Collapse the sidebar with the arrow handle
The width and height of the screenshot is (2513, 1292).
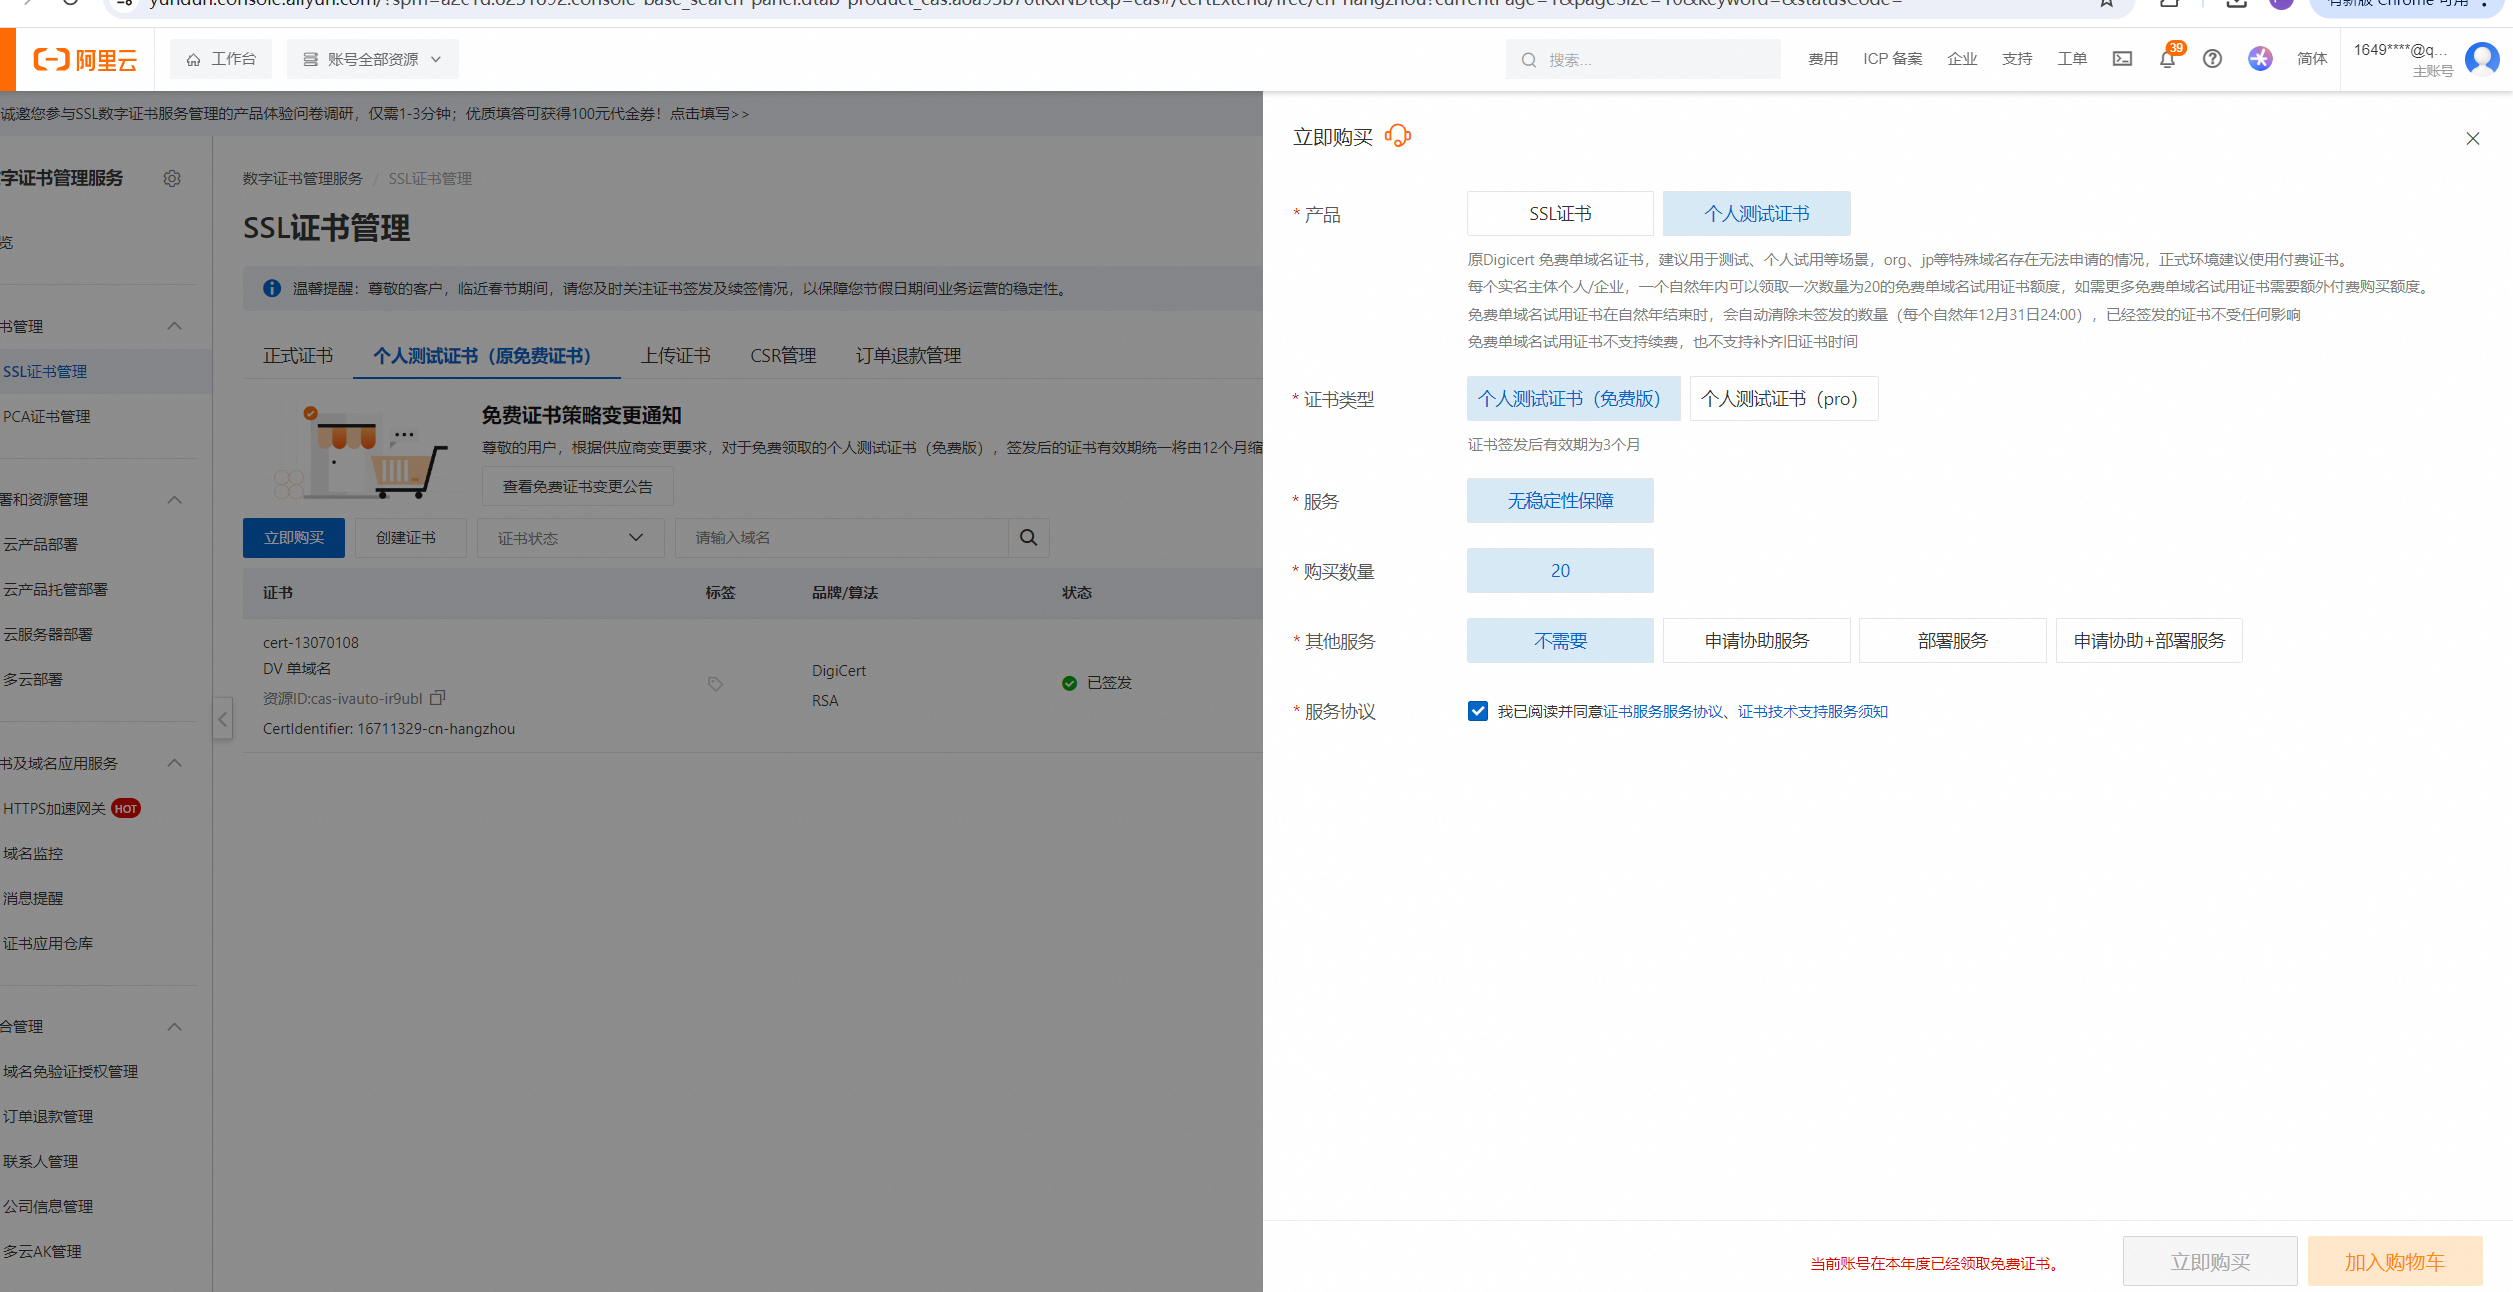tap(223, 719)
